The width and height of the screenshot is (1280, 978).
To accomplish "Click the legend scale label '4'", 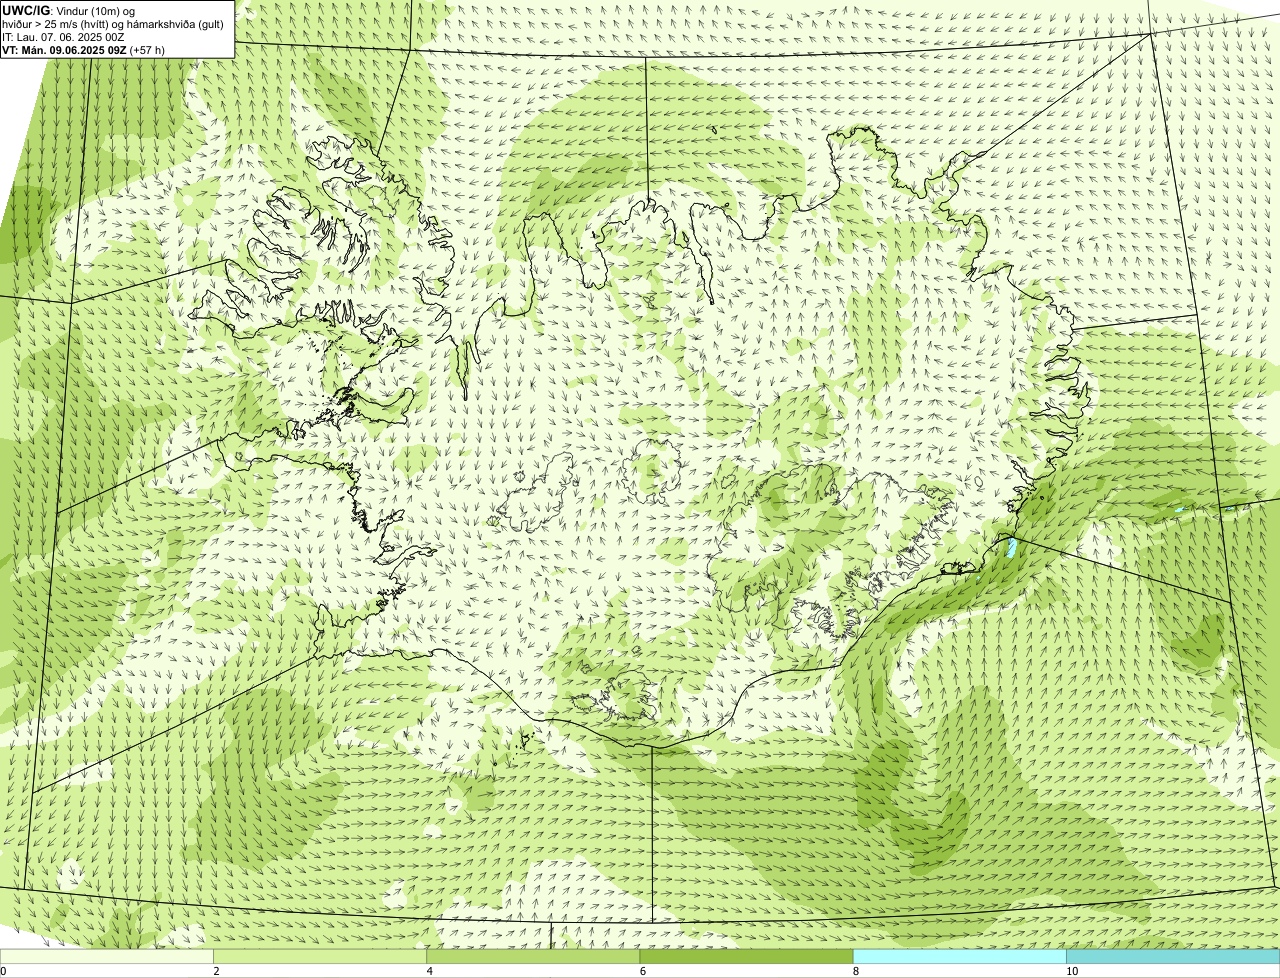I will pyautogui.click(x=429, y=971).
